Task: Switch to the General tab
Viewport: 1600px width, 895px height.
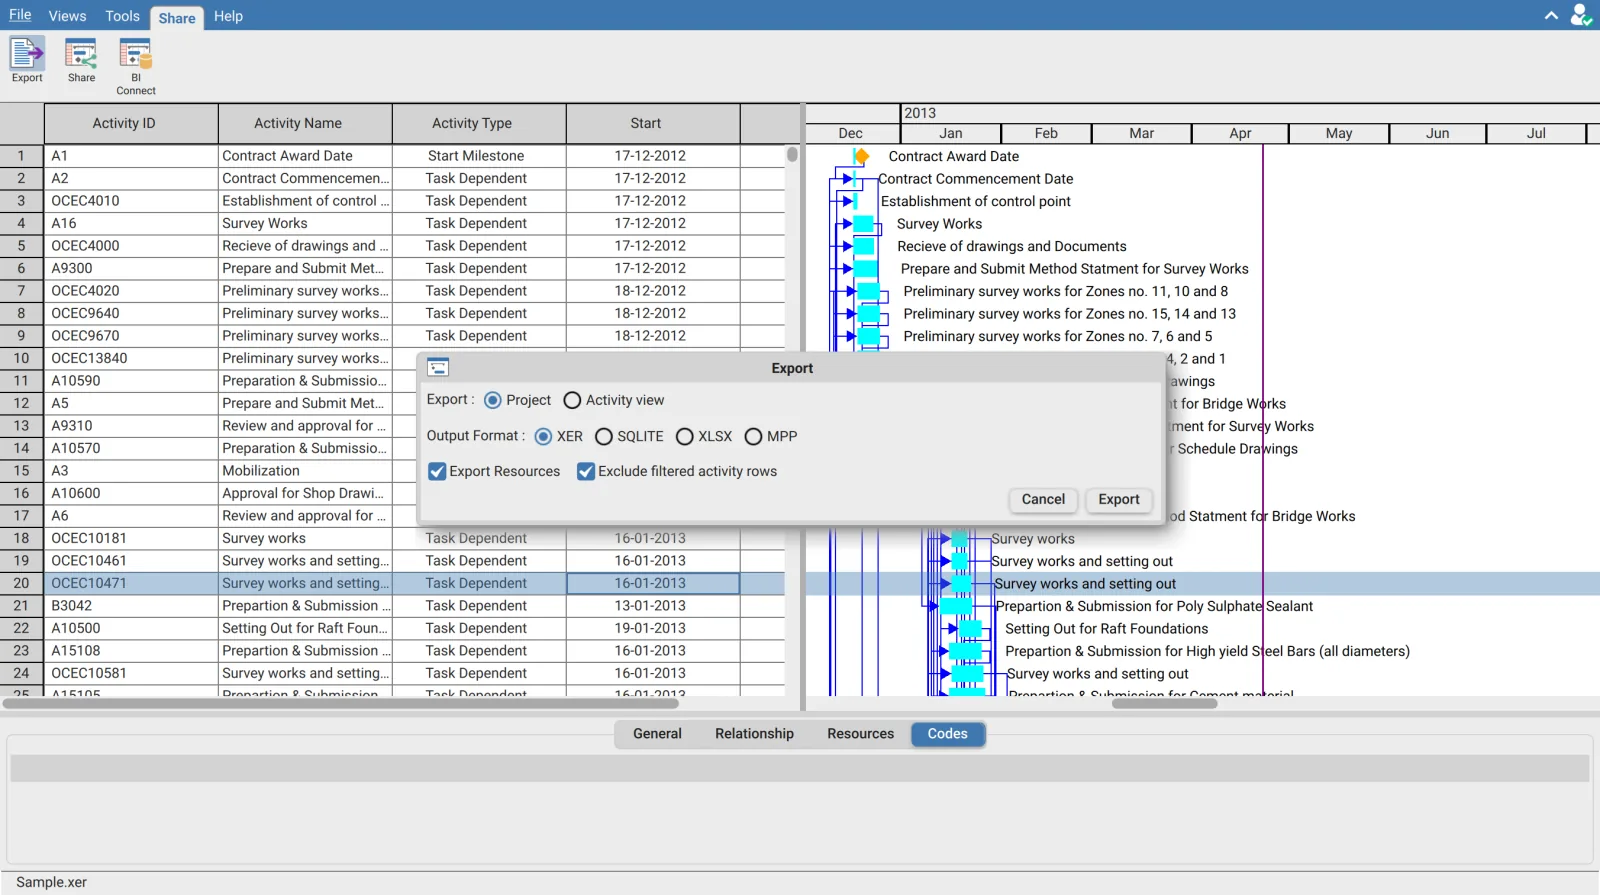Action: click(657, 734)
